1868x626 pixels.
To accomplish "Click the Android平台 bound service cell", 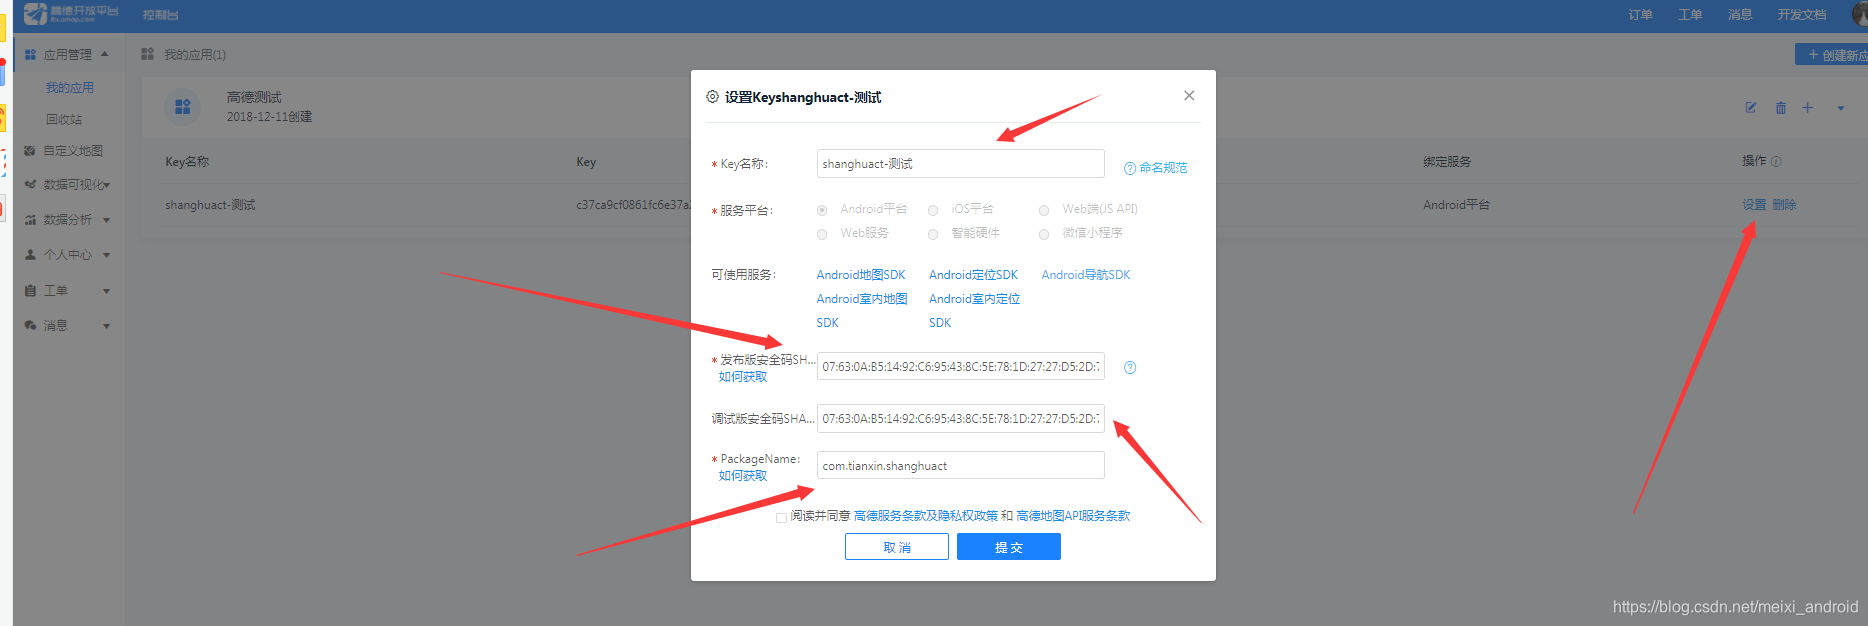I will pyautogui.click(x=1456, y=205).
